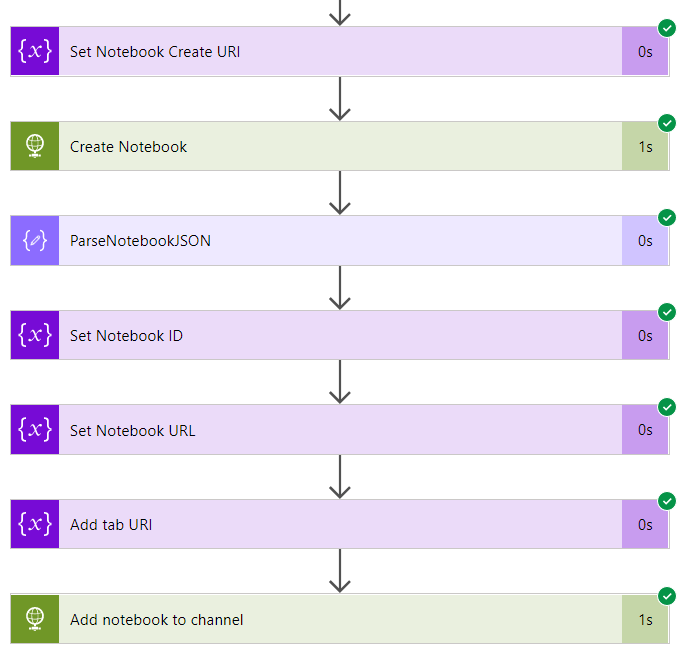The image size is (679, 670).
Task: Click the globe icon on Add notebook to channel
Action: coord(35,619)
